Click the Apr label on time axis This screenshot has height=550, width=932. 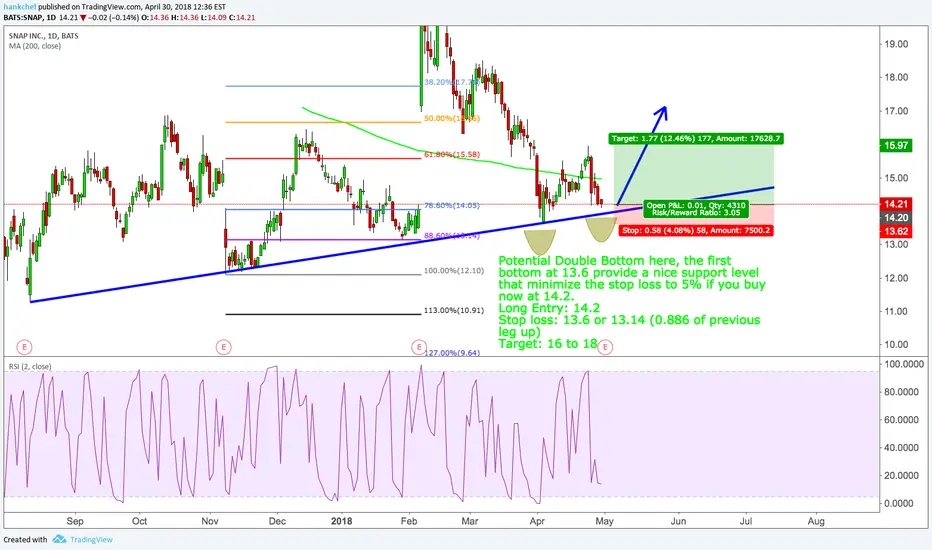point(537,521)
